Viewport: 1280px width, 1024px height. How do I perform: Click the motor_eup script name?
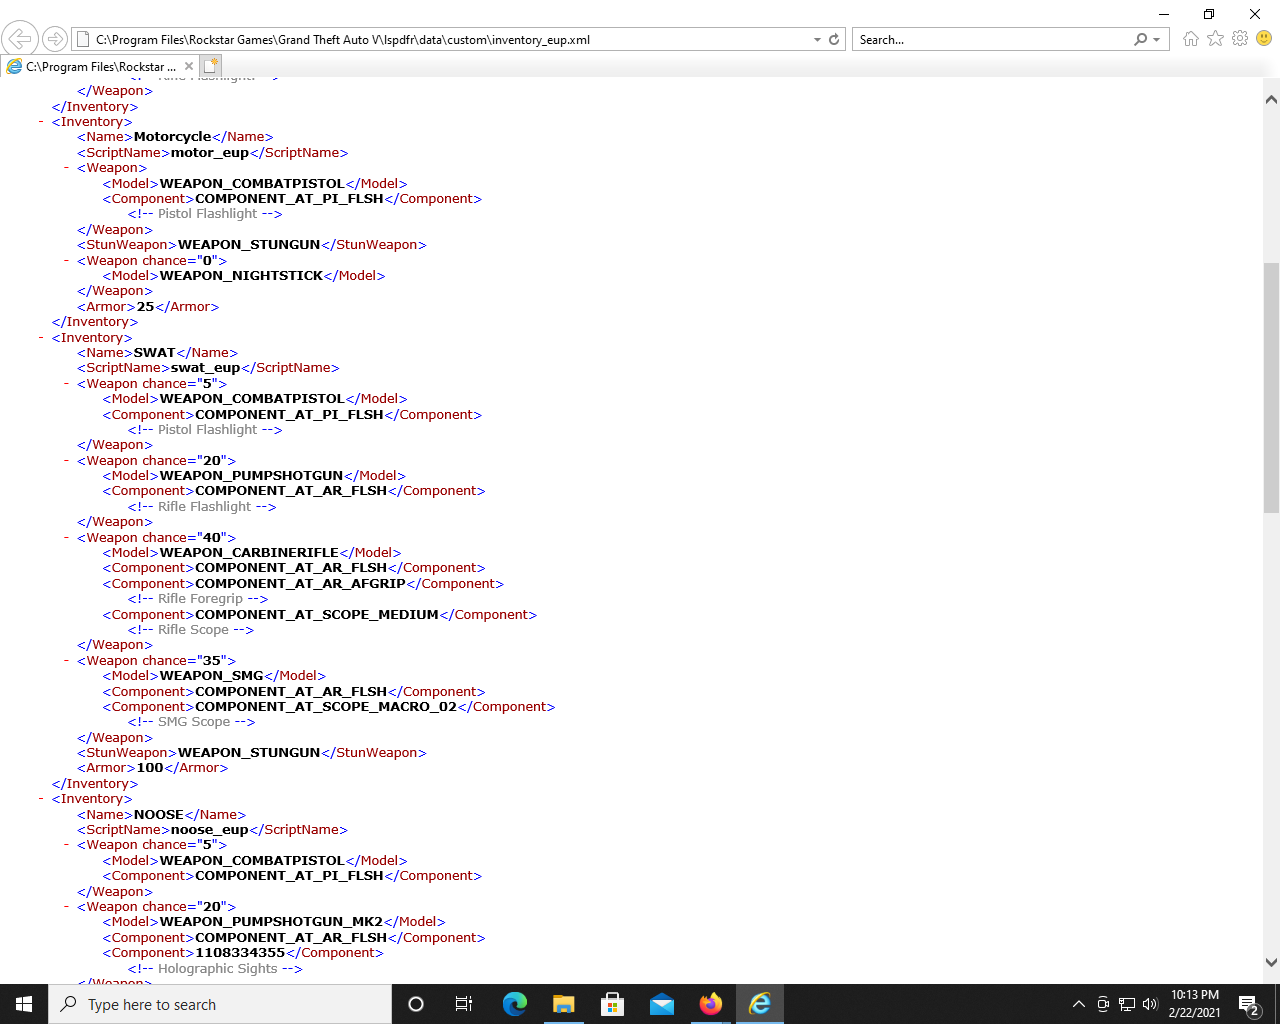[210, 153]
